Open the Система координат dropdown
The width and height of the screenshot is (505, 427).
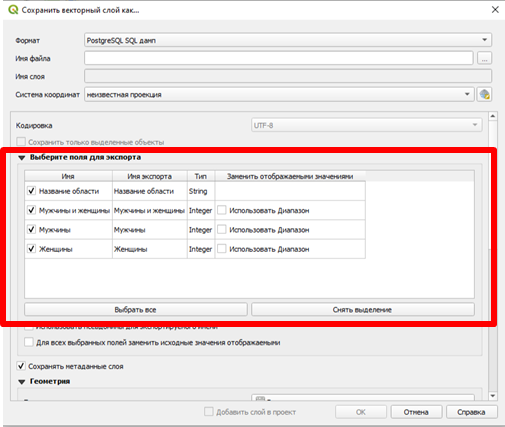click(279, 95)
